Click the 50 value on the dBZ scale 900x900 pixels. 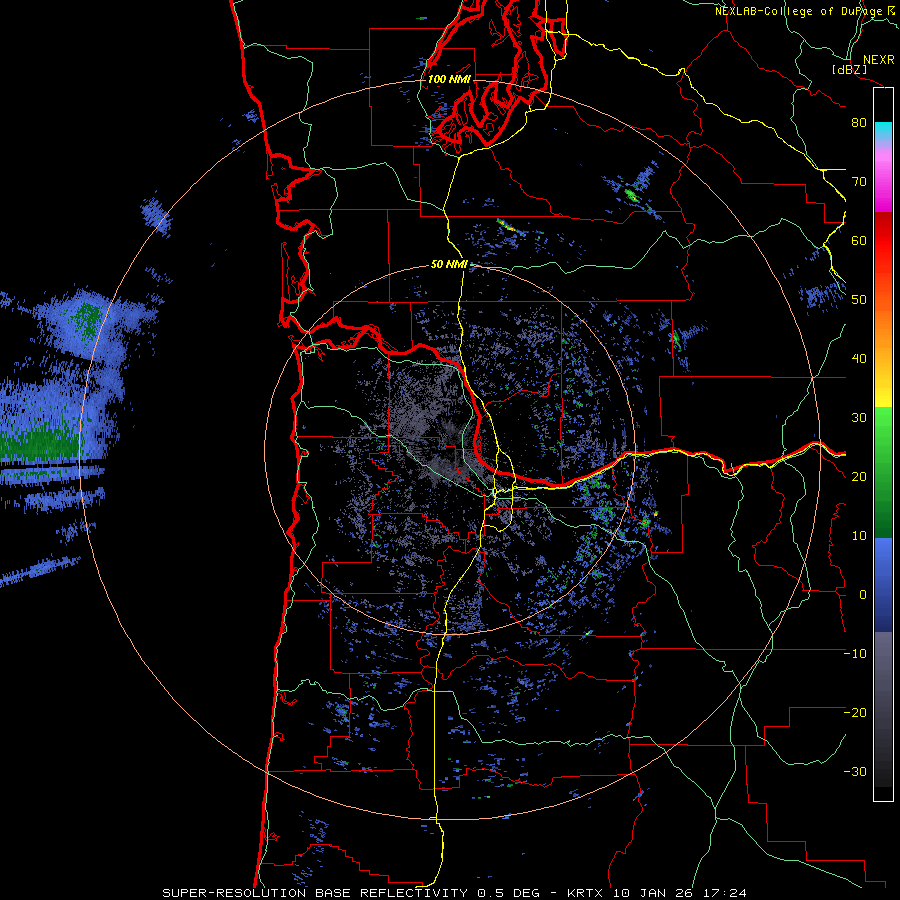859,300
